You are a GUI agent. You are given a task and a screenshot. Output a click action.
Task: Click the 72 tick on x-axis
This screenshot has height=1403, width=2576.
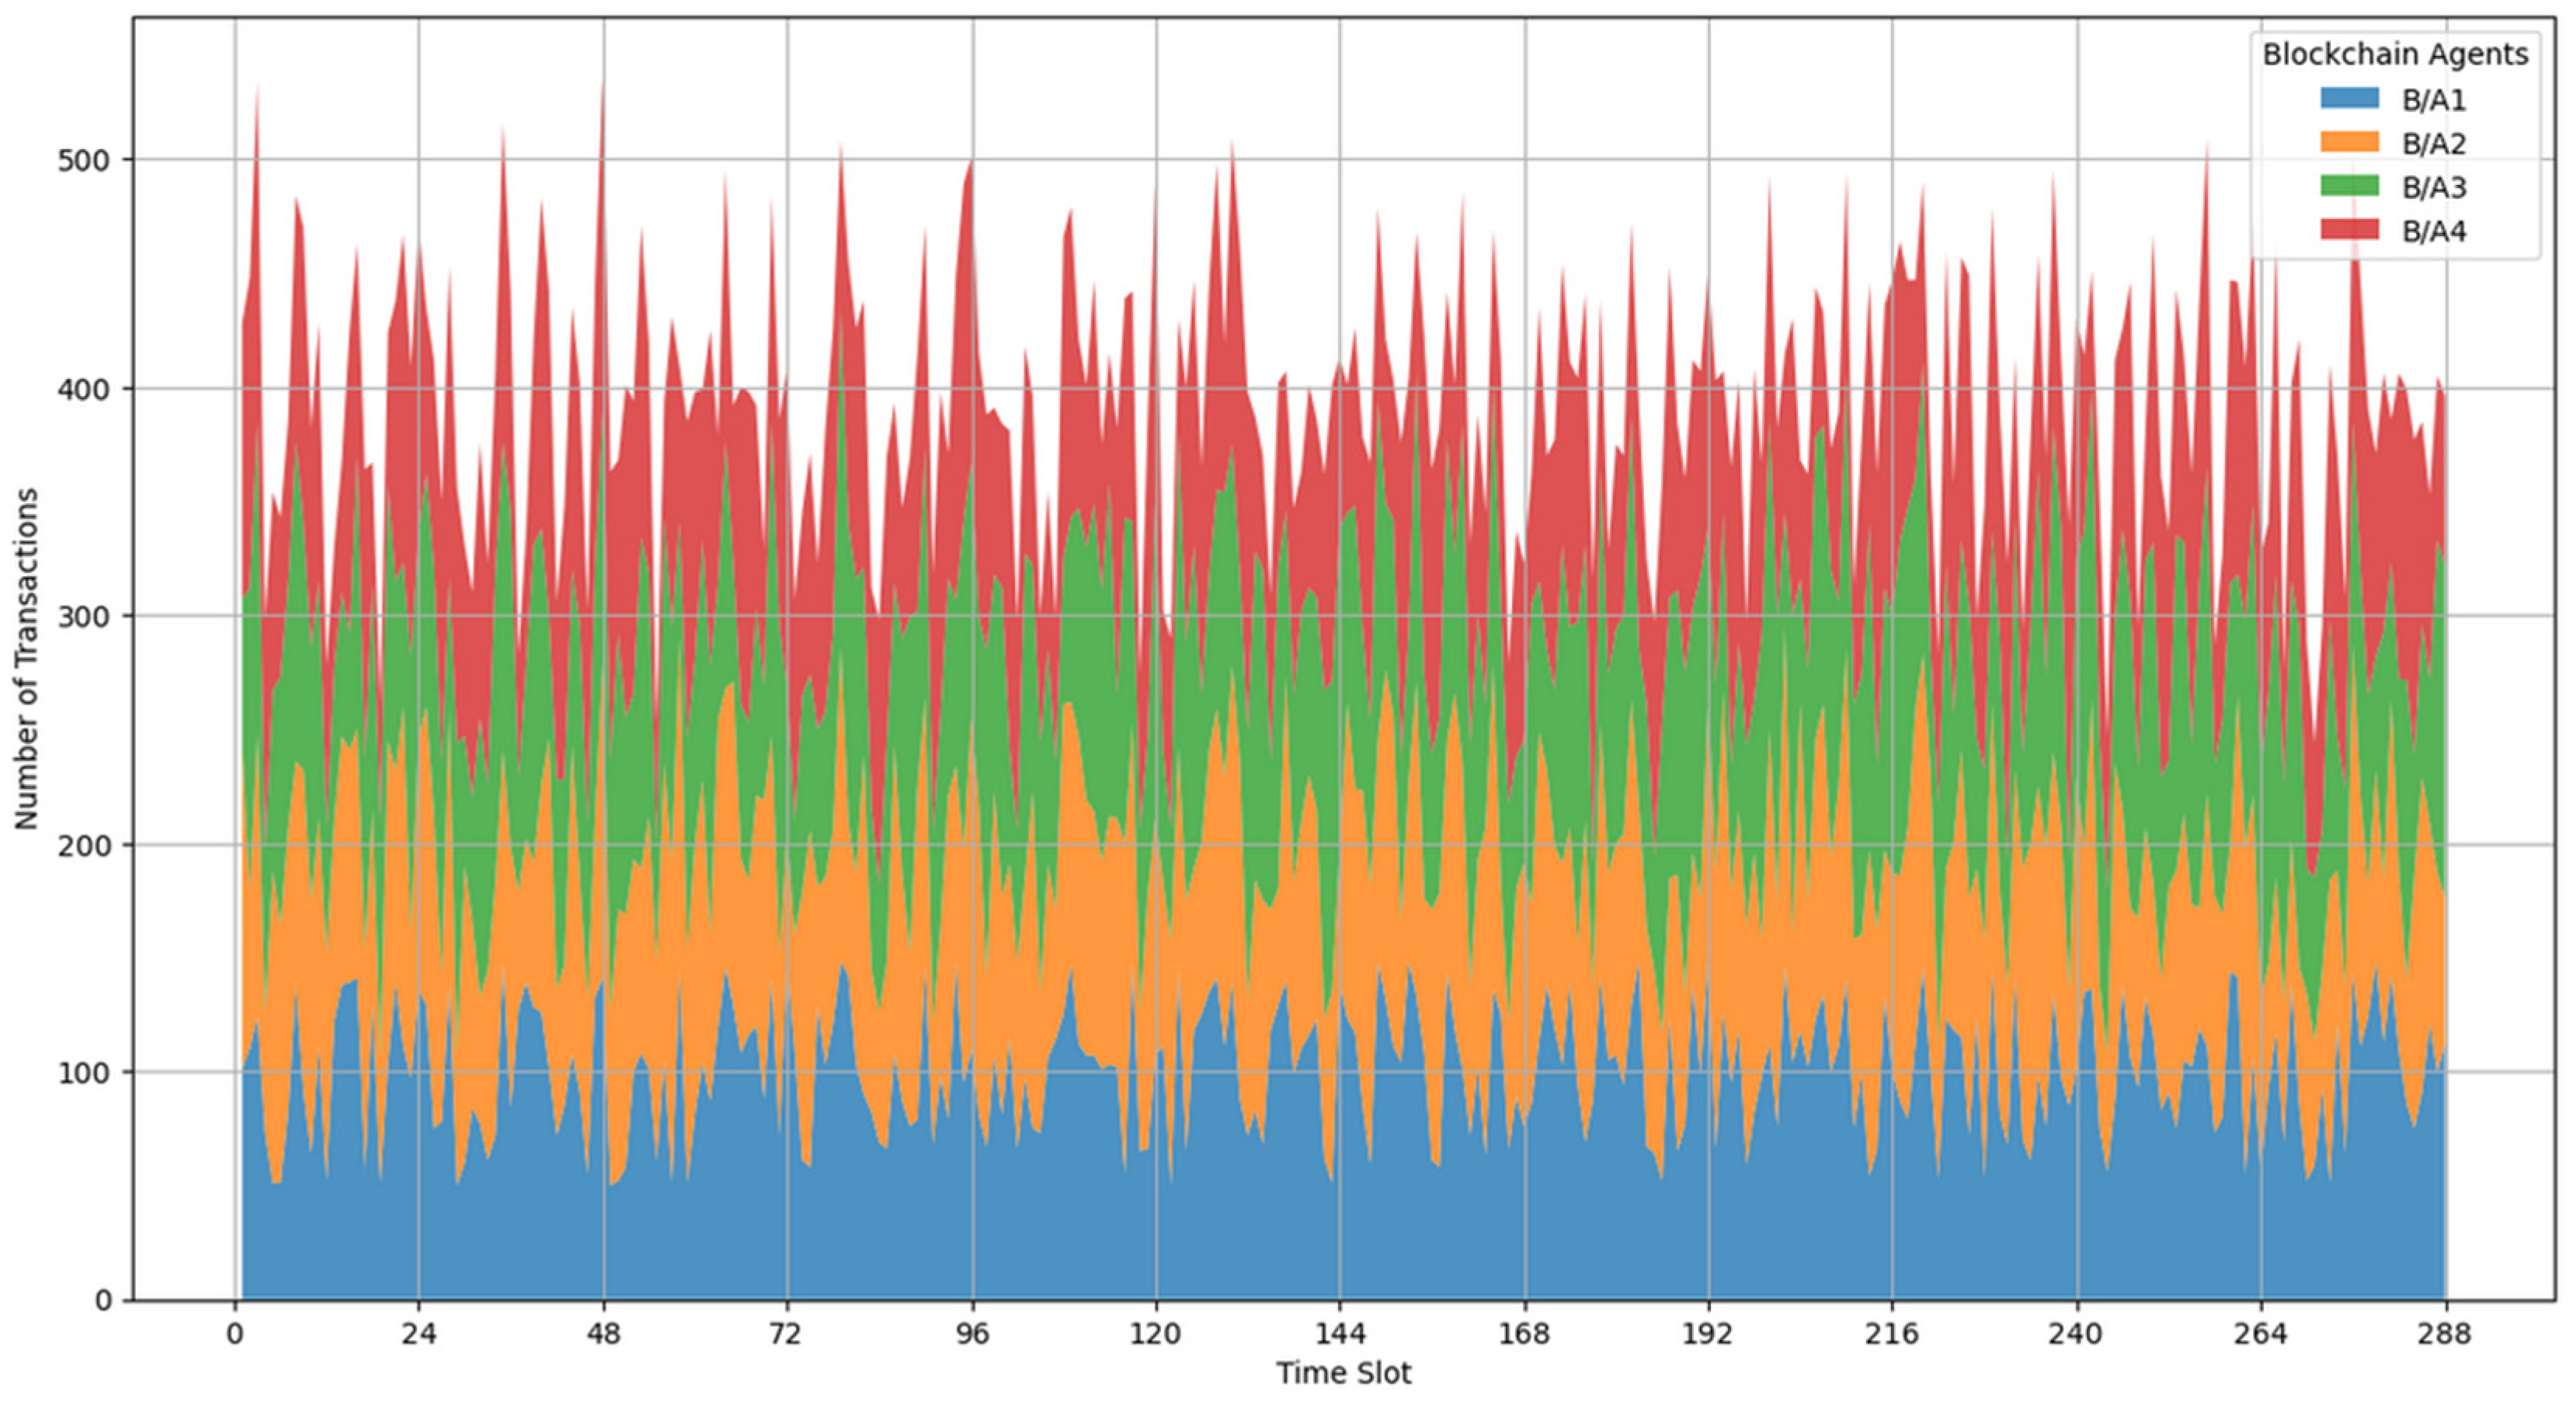click(x=787, y=1334)
